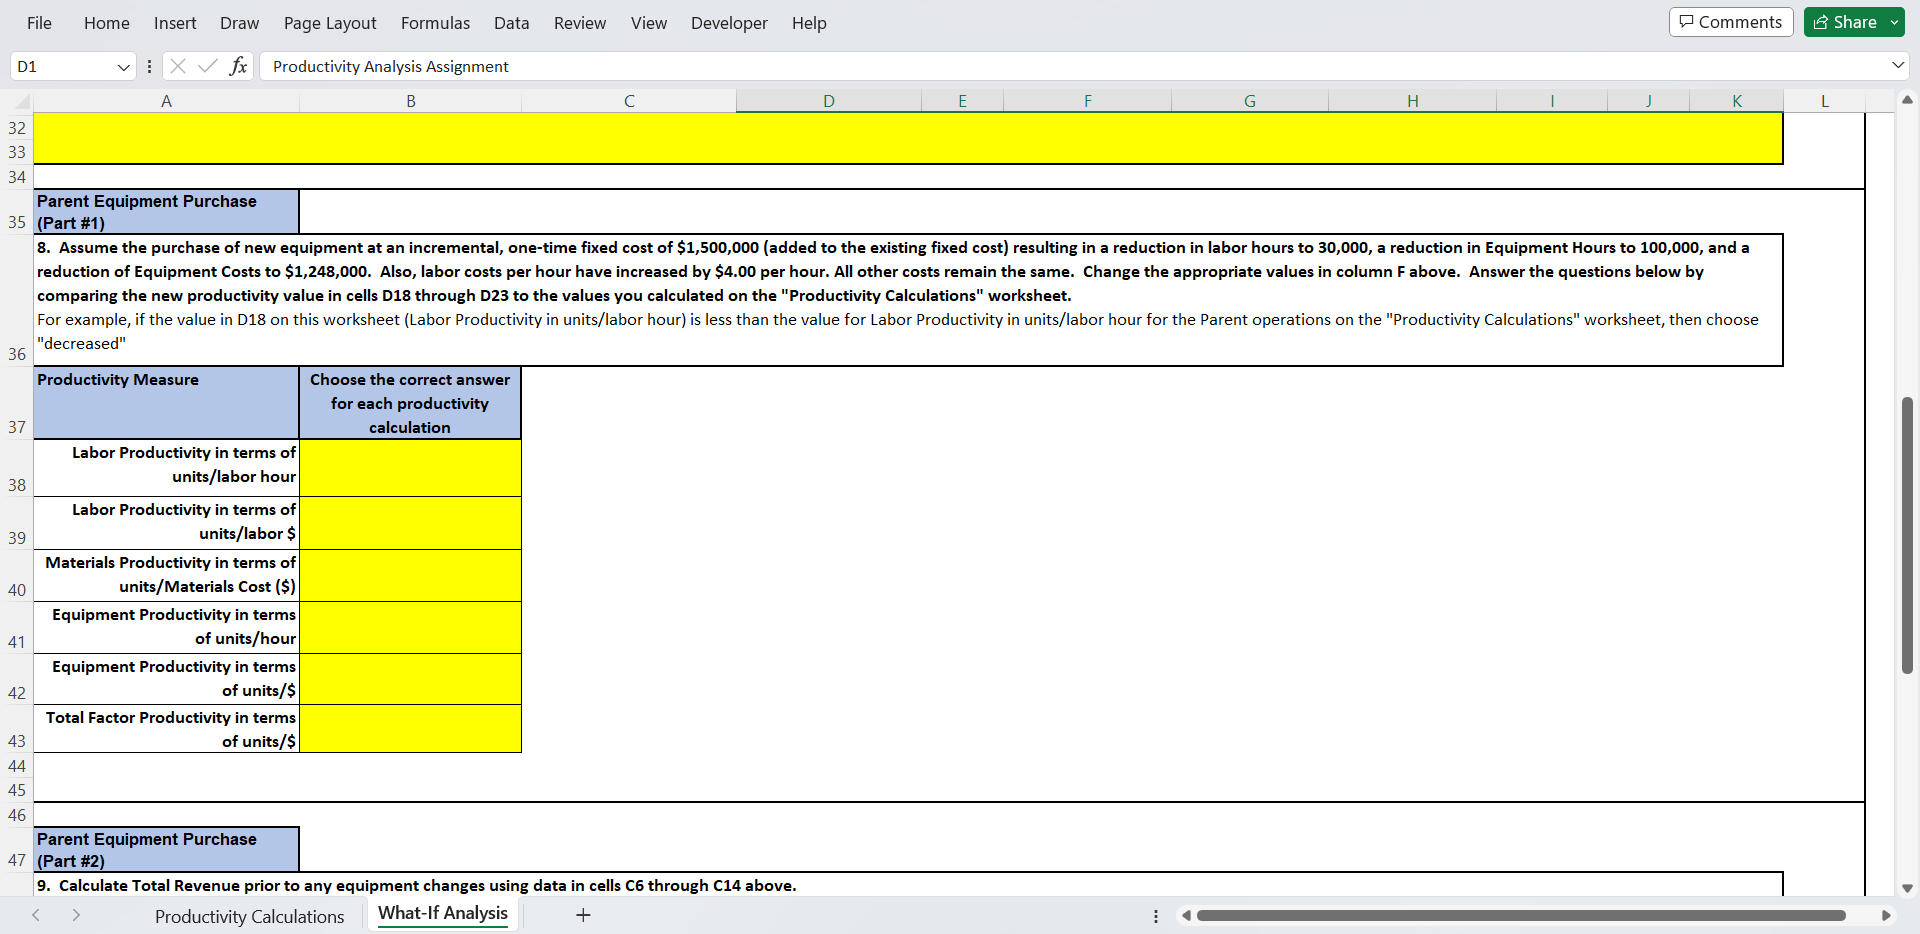Click the green Share button

[1848, 21]
